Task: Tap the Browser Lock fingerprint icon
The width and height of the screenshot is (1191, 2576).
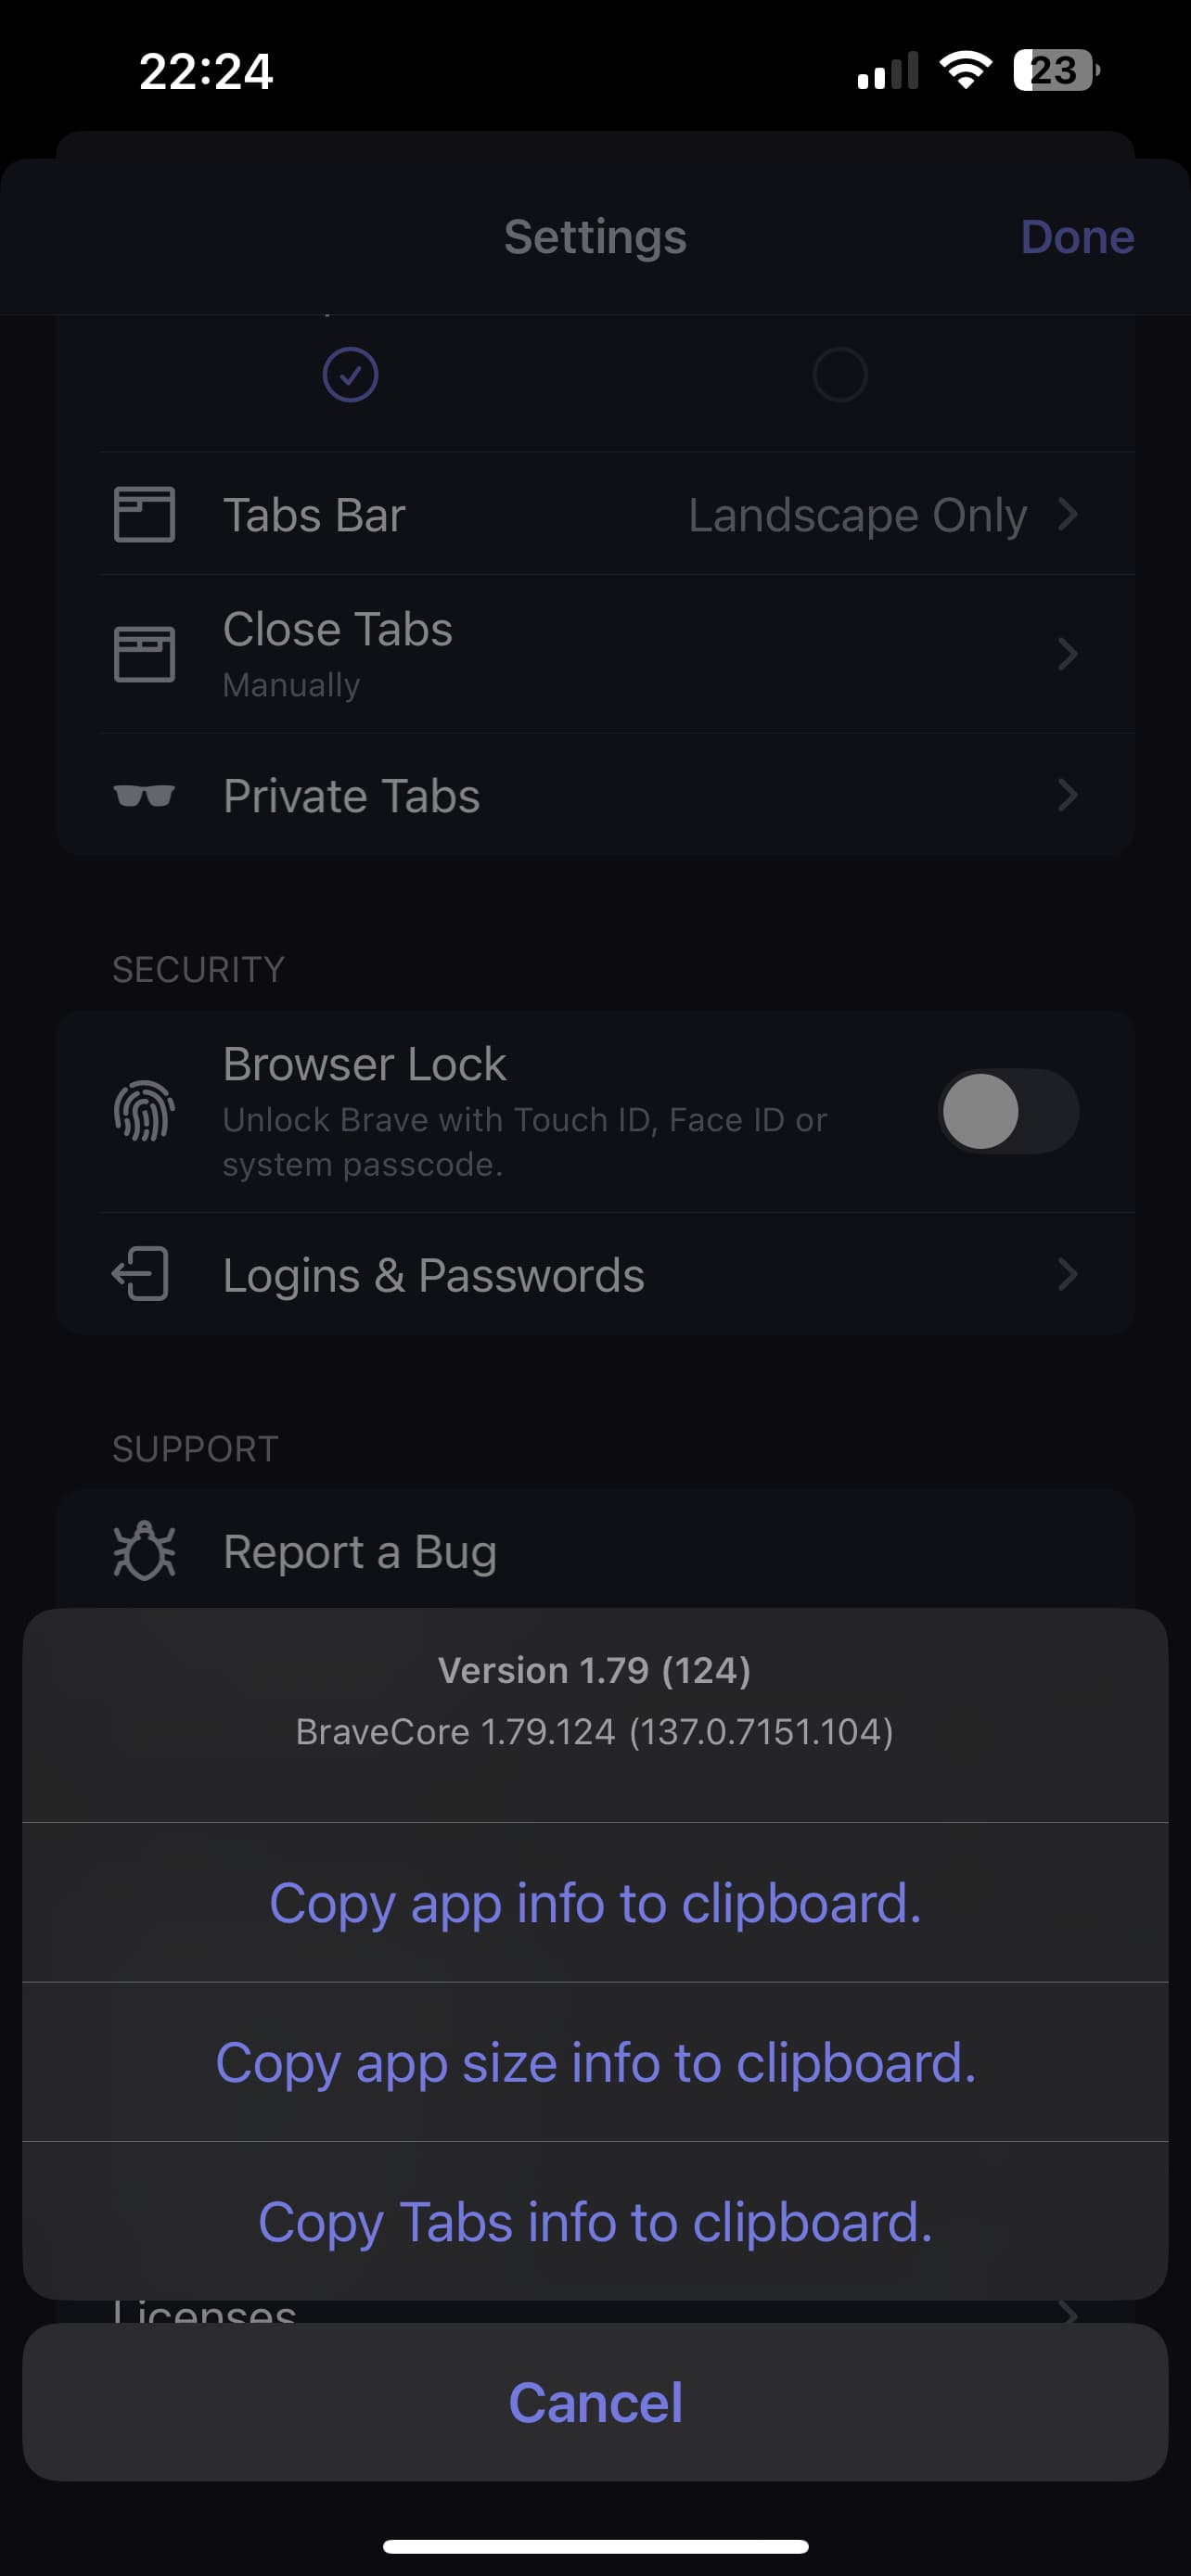Action: [x=144, y=1111]
